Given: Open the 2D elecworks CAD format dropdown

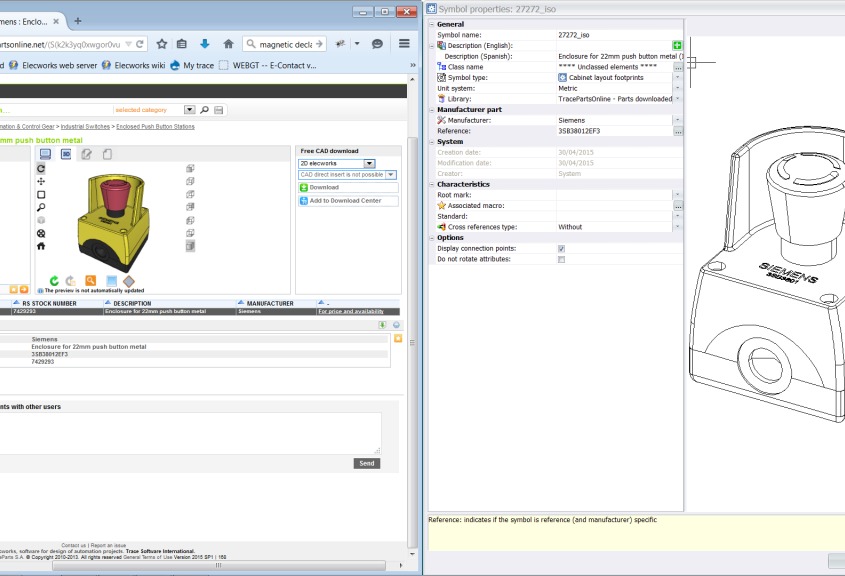Looking at the screenshot, I should coord(369,163).
